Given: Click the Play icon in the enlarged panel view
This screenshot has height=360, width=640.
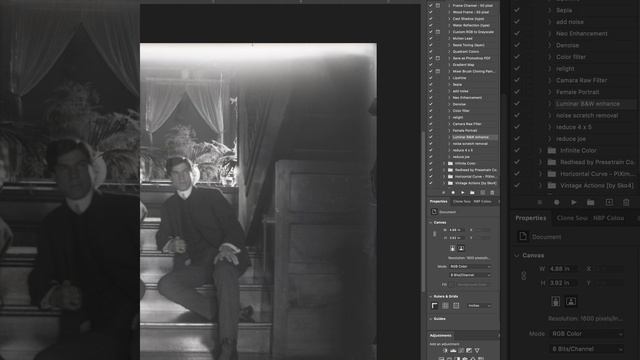Looking at the screenshot, I should 573,202.
